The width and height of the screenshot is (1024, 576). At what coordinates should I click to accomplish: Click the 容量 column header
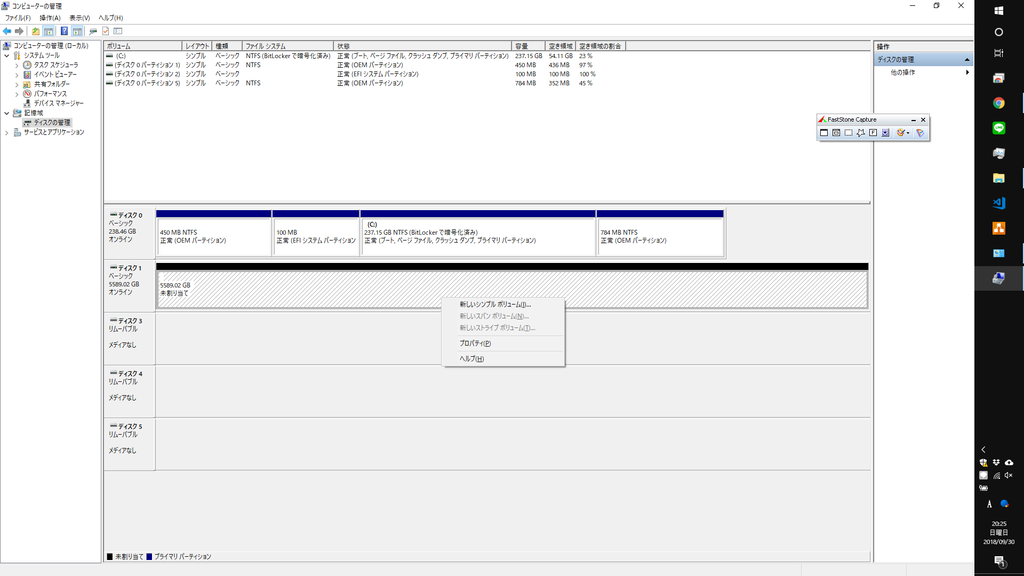(528, 46)
